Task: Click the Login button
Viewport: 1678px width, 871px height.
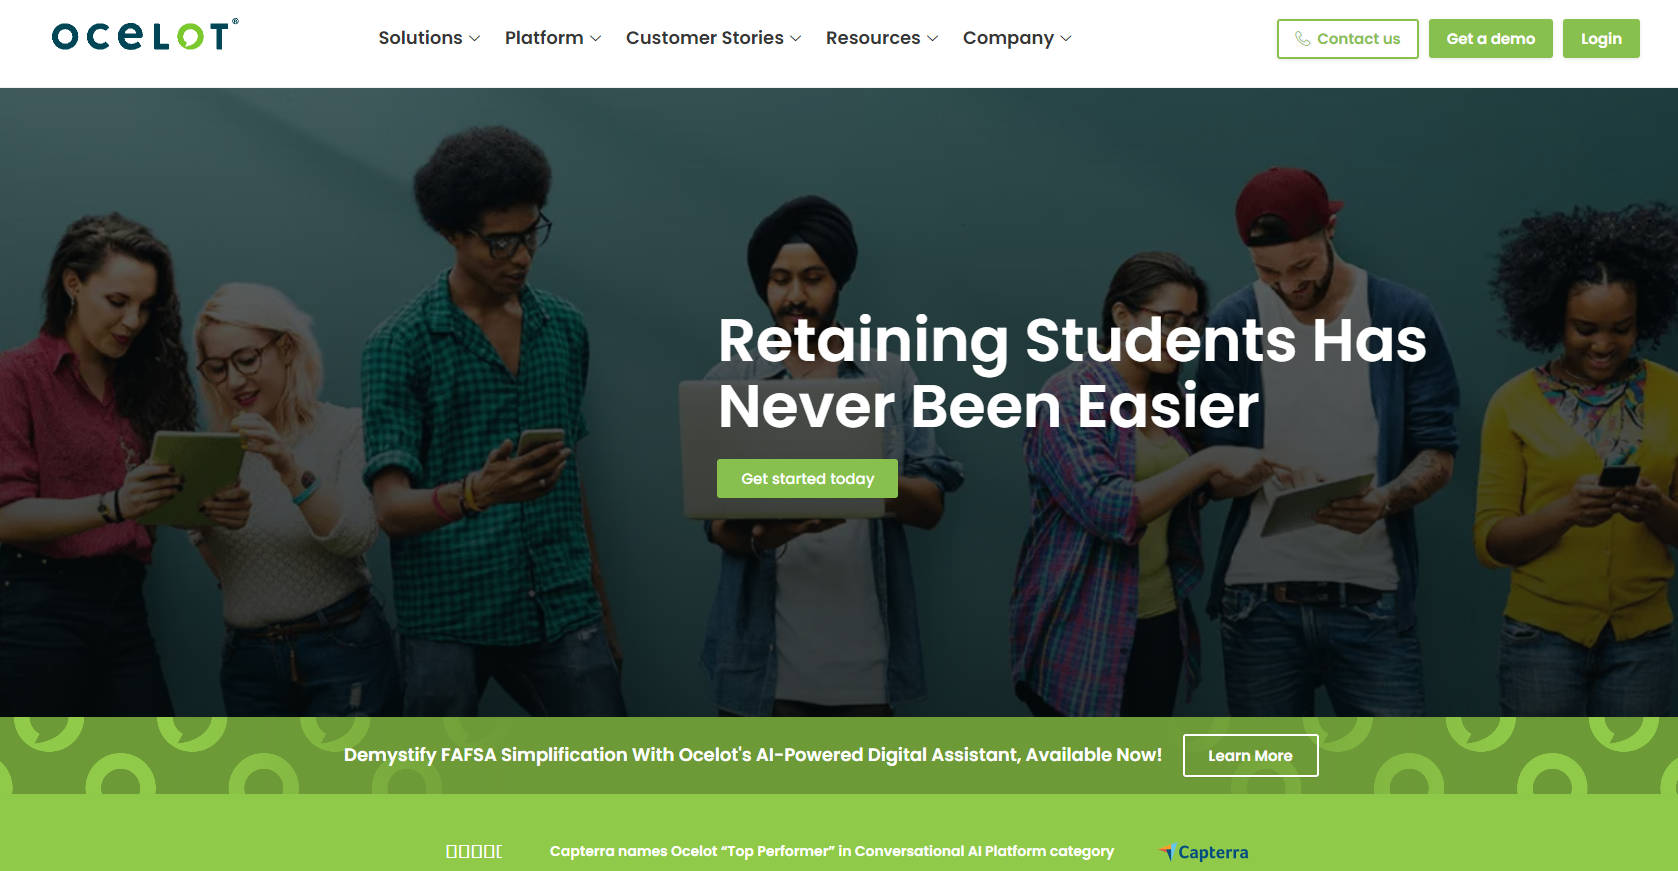Action: pos(1601,39)
